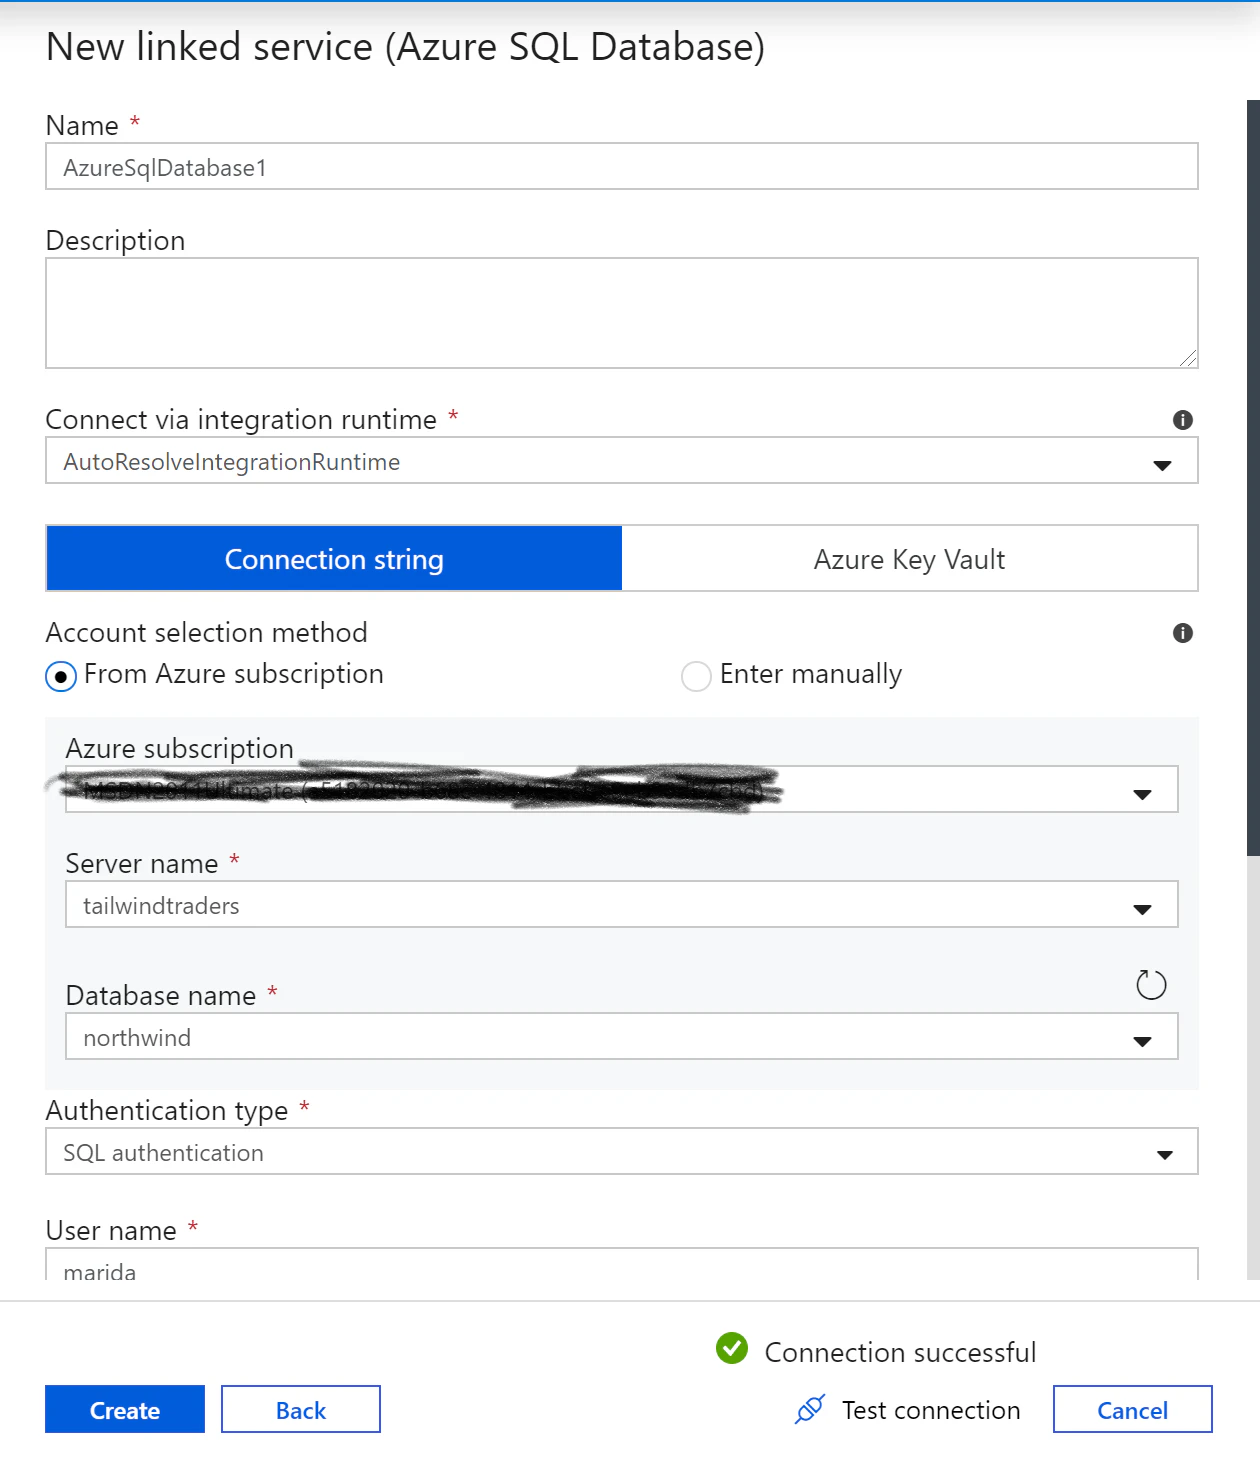This screenshot has width=1260, height=1462.
Task: Click the Back button
Action: [x=301, y=1409]
